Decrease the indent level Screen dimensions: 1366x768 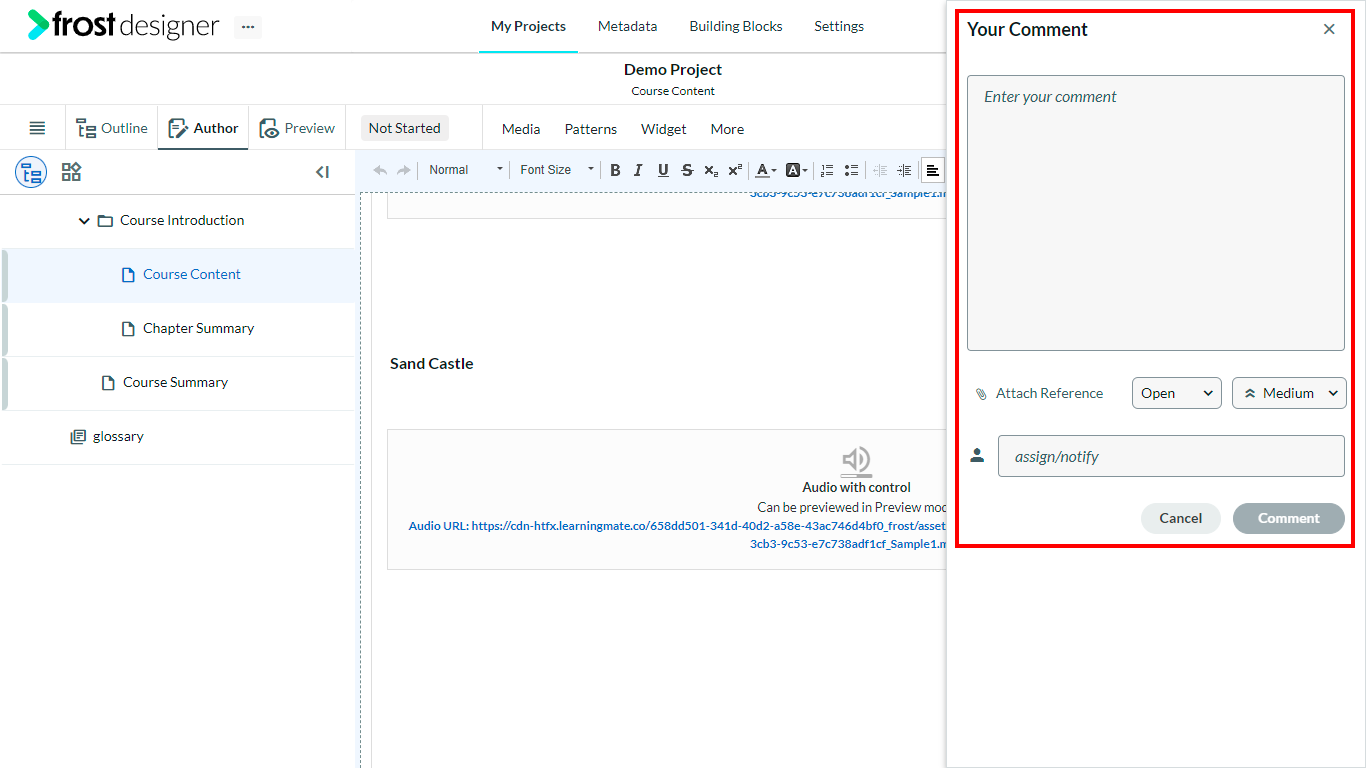pyautogui.click(x=880, y=170)
